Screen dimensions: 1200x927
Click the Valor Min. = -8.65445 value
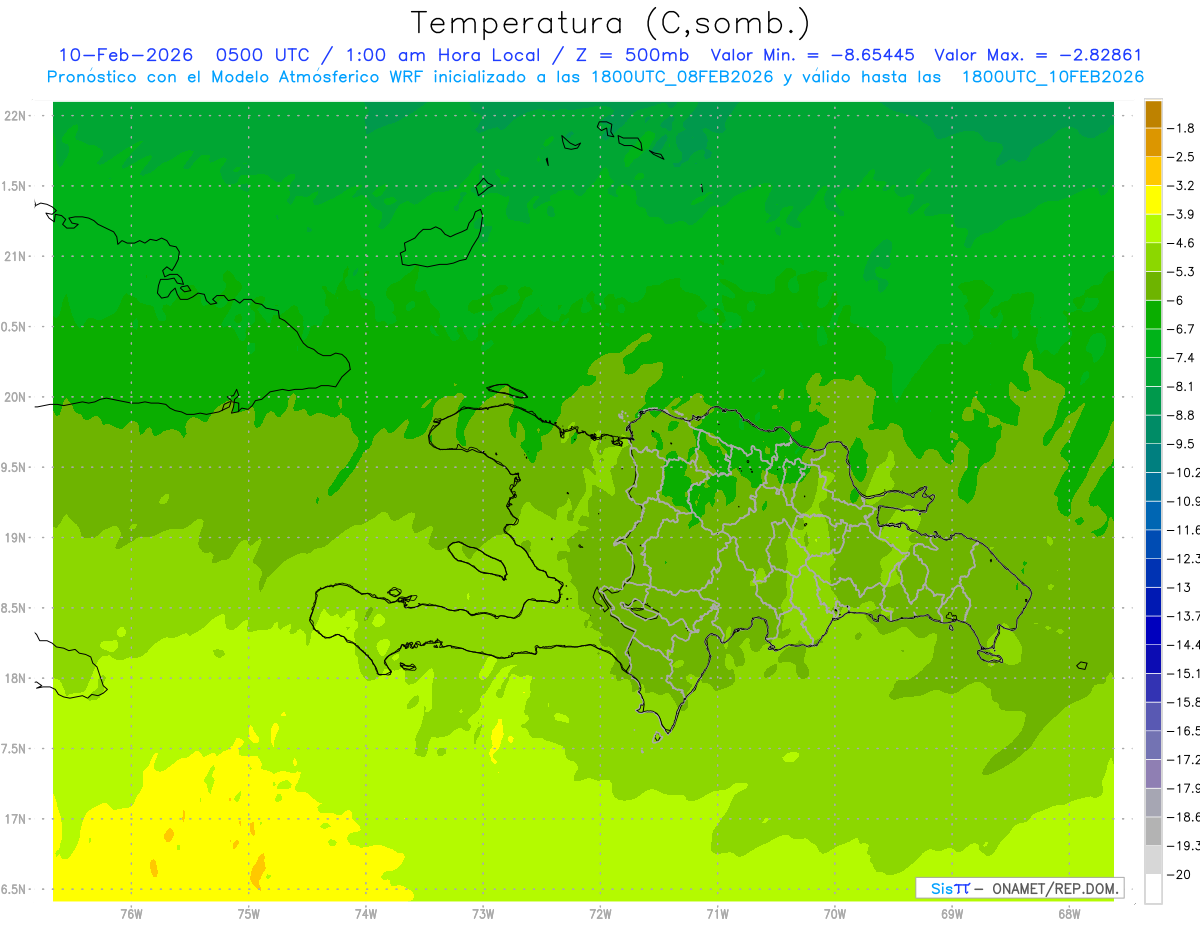click(812, 55)
